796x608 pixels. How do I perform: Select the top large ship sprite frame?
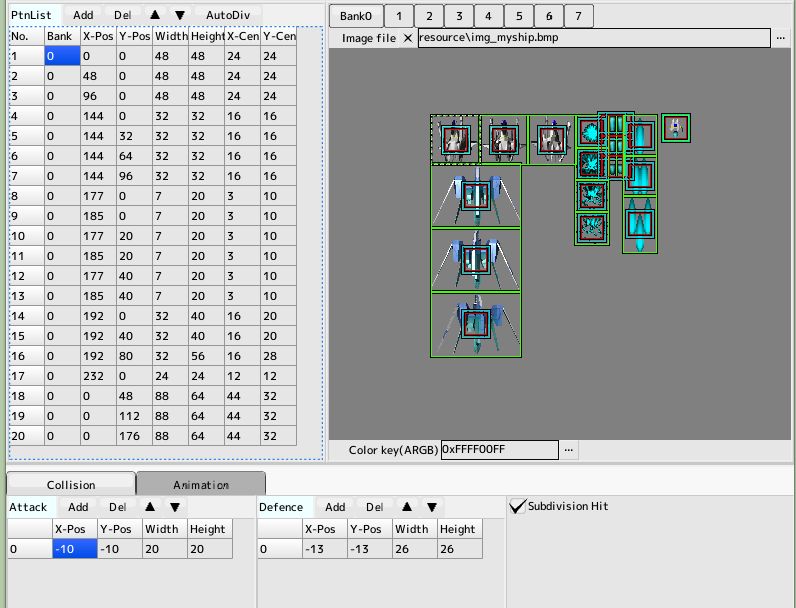[476, 195]
